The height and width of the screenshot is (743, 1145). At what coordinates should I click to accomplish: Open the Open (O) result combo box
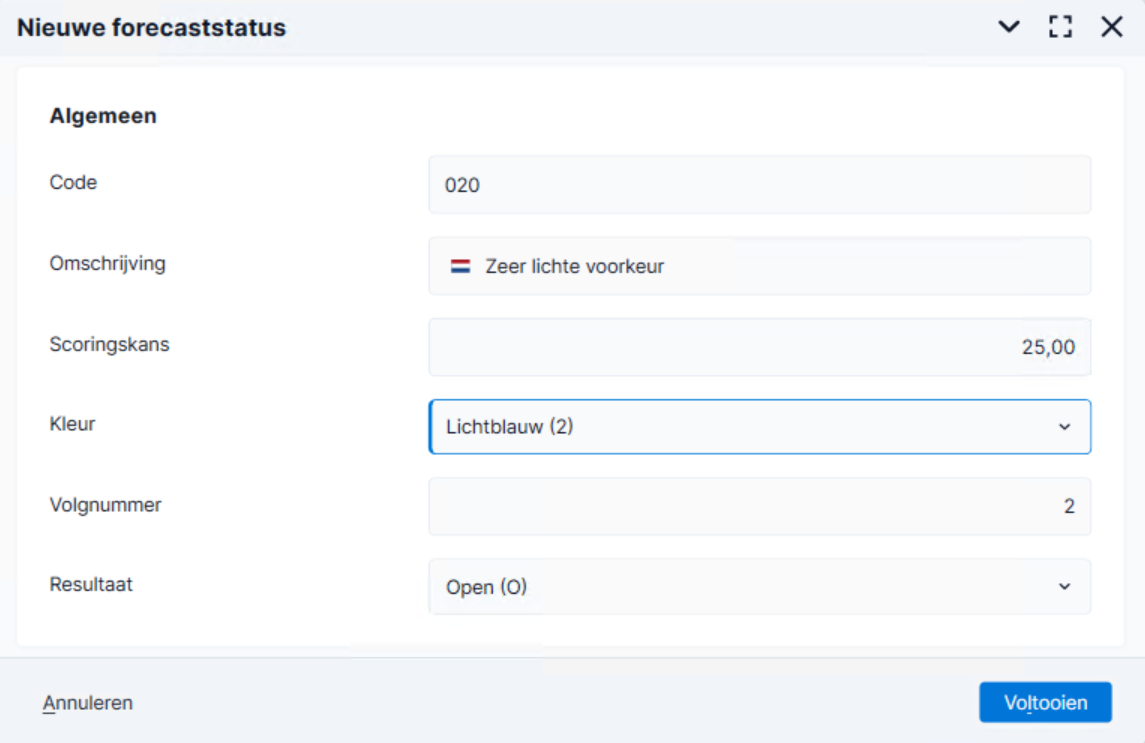pos(759,587)
